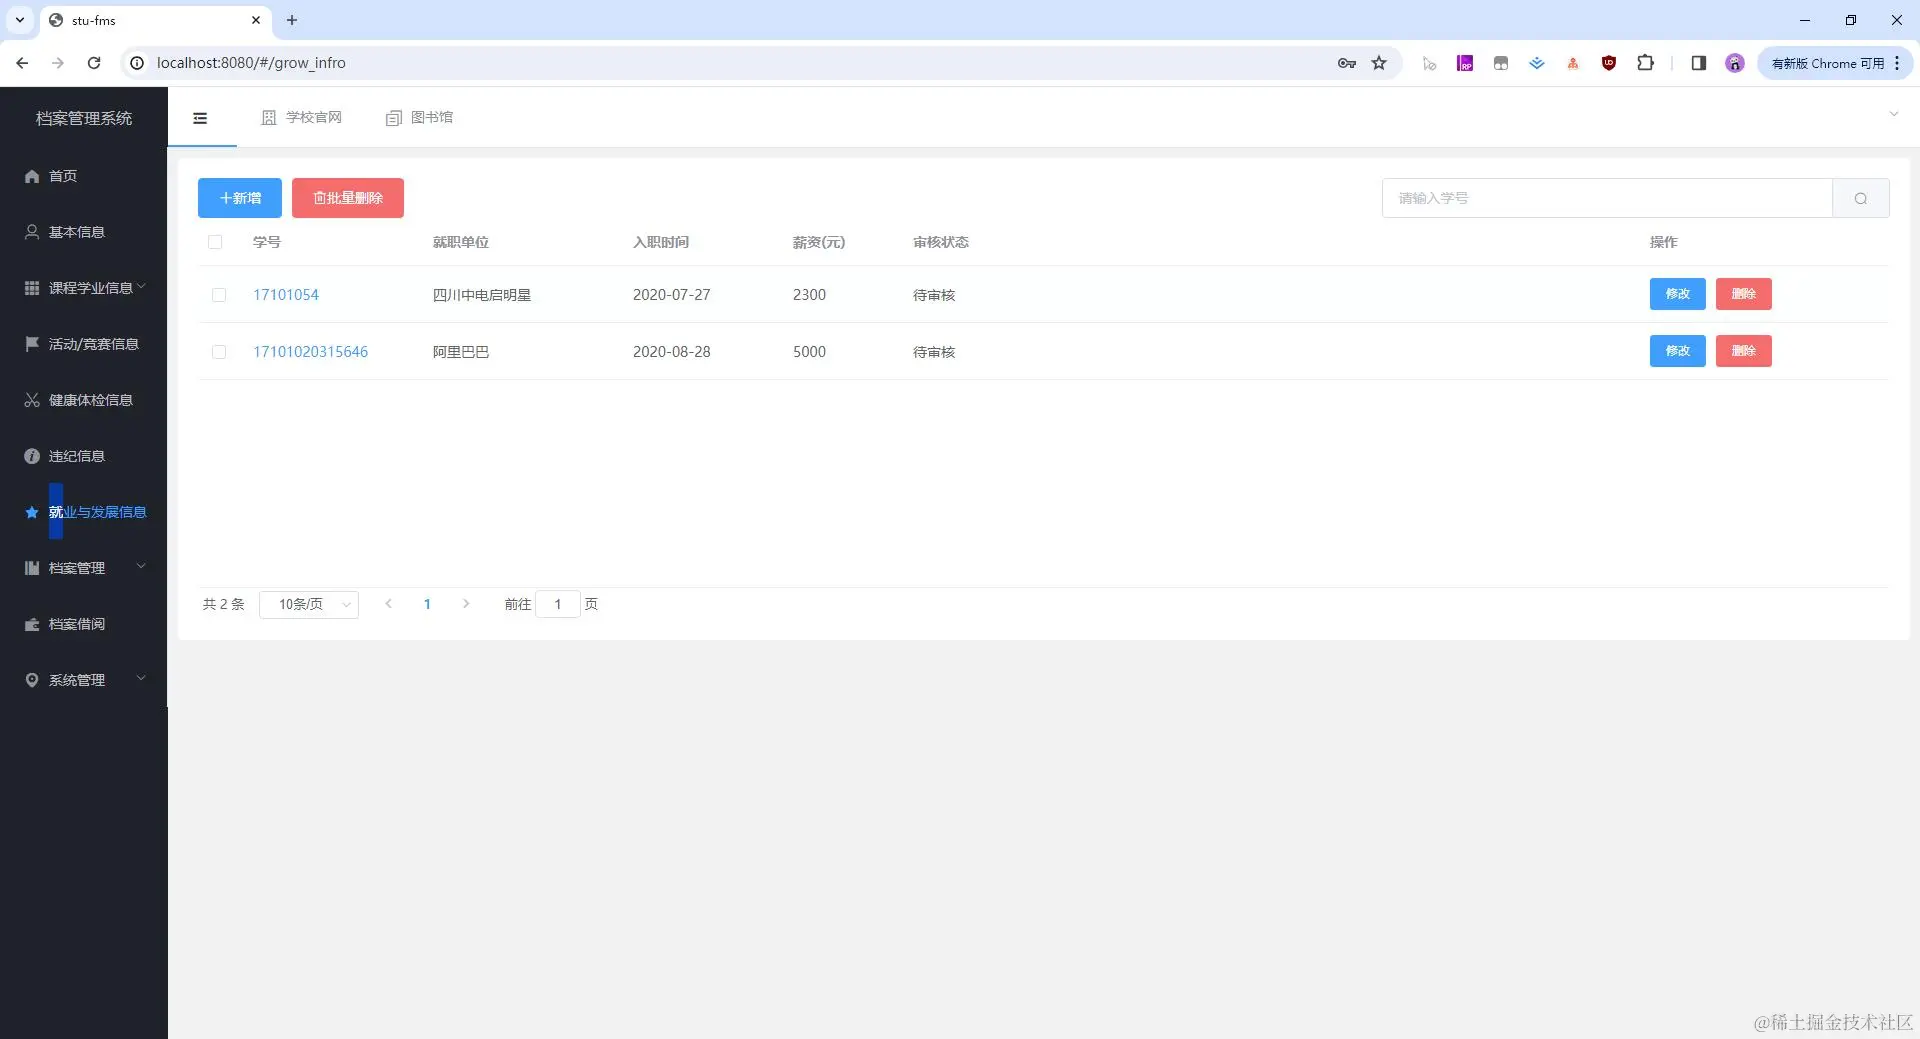Open the saved passwords key icon

[x=1347, y=63]
